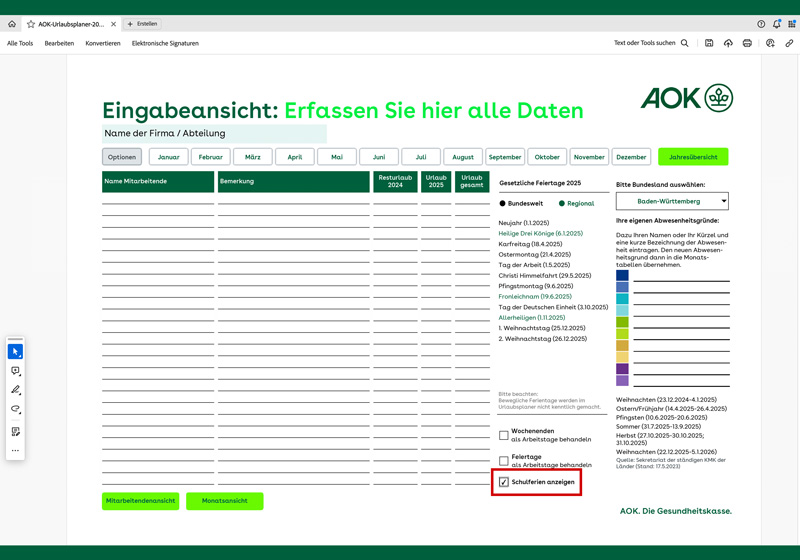Click the AOK logo
This screenshot has width=800, height=560.
(x=687, y=98)
